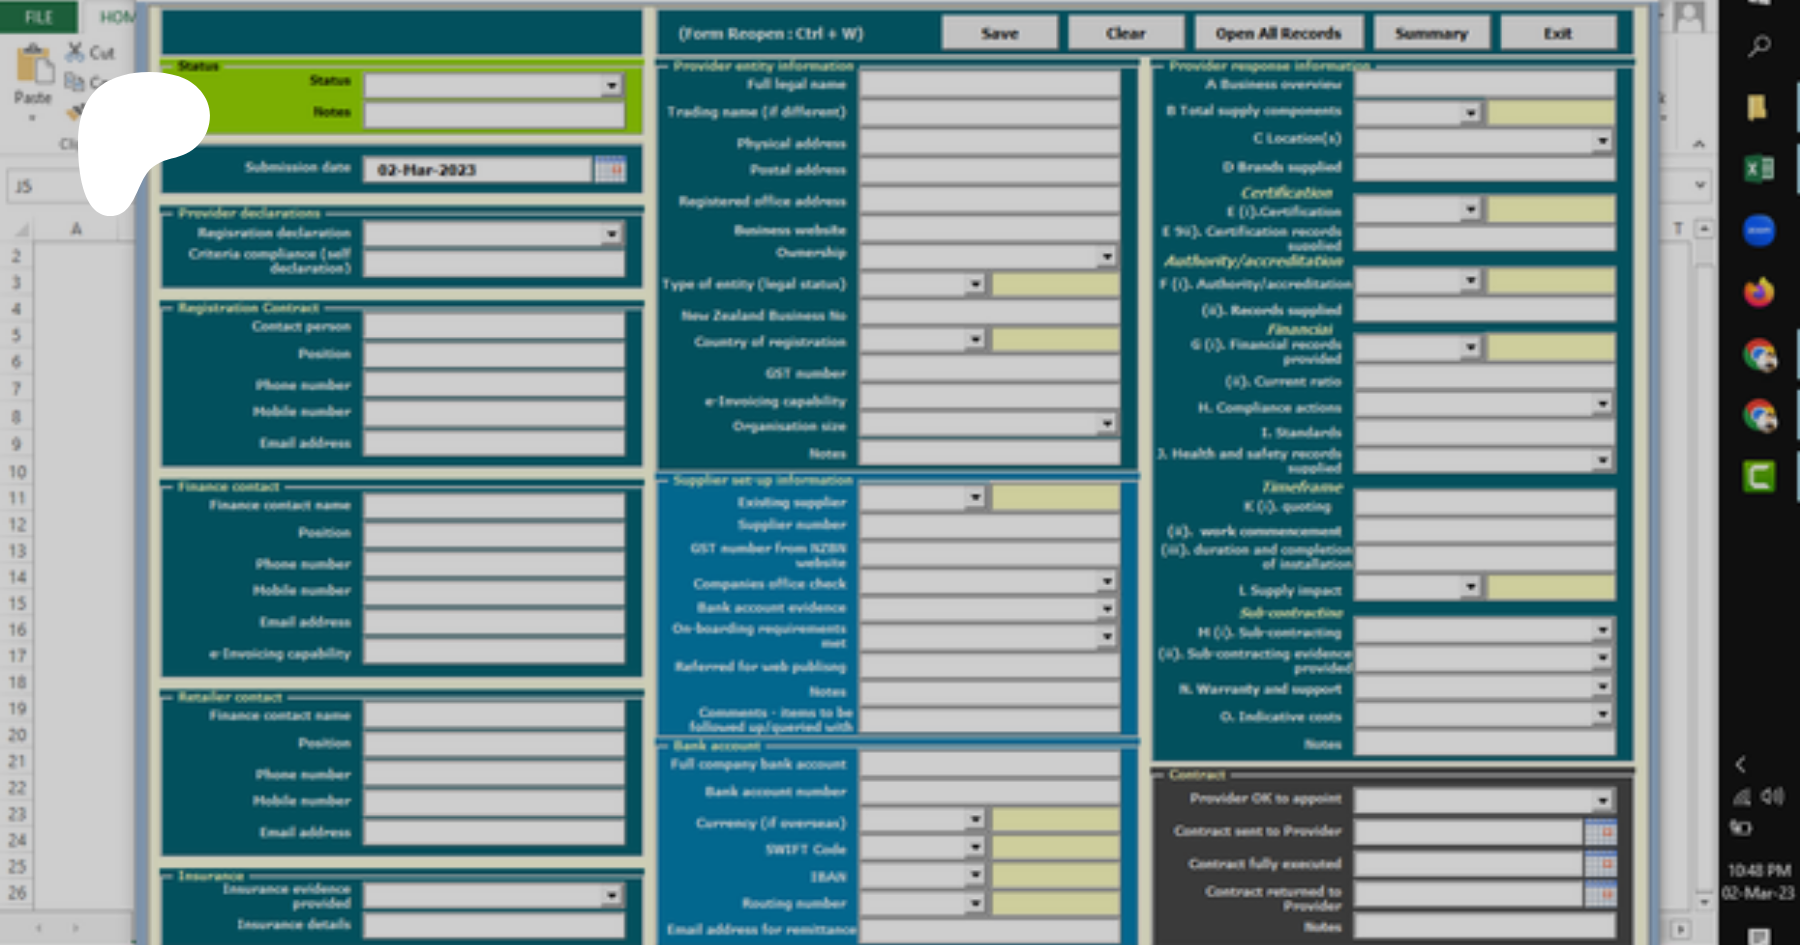
Task: Open the FILE ribbon tab
Action: (39, 17)
